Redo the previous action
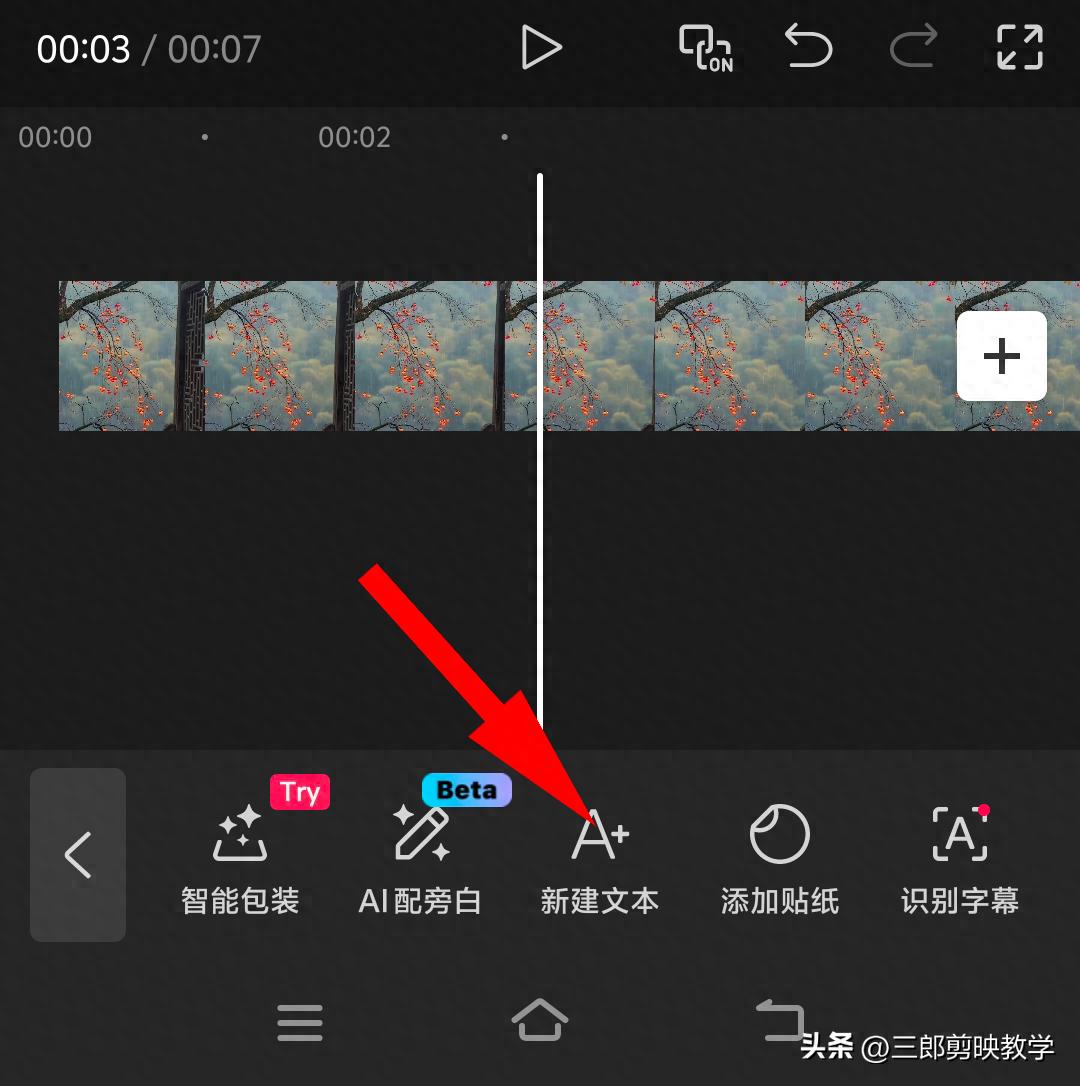Viewport: 1080px width, 1086px height. coord(914,46)
